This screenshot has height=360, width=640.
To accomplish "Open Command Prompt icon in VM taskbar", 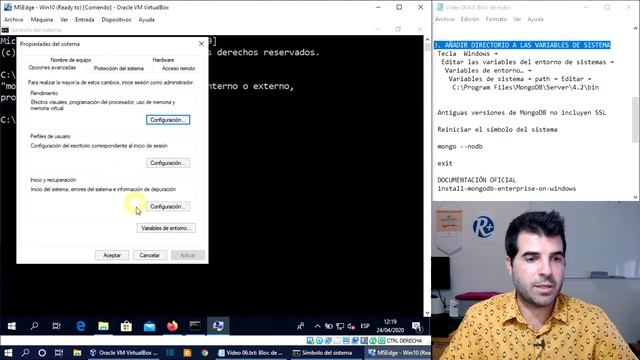I will (x=195, y=326).
